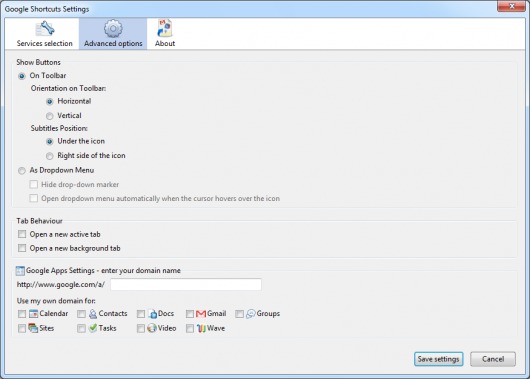The height and width of the screenshot is (379, 530).
Task: Check the Calendar domain checkbox
Action: 22,314
